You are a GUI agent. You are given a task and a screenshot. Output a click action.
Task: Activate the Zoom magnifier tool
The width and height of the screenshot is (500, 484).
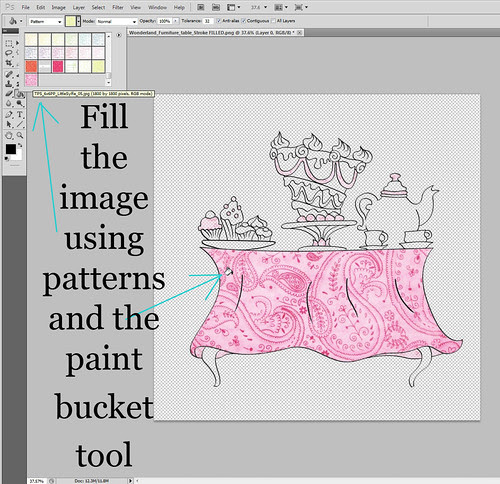click(x=20, y=135)
